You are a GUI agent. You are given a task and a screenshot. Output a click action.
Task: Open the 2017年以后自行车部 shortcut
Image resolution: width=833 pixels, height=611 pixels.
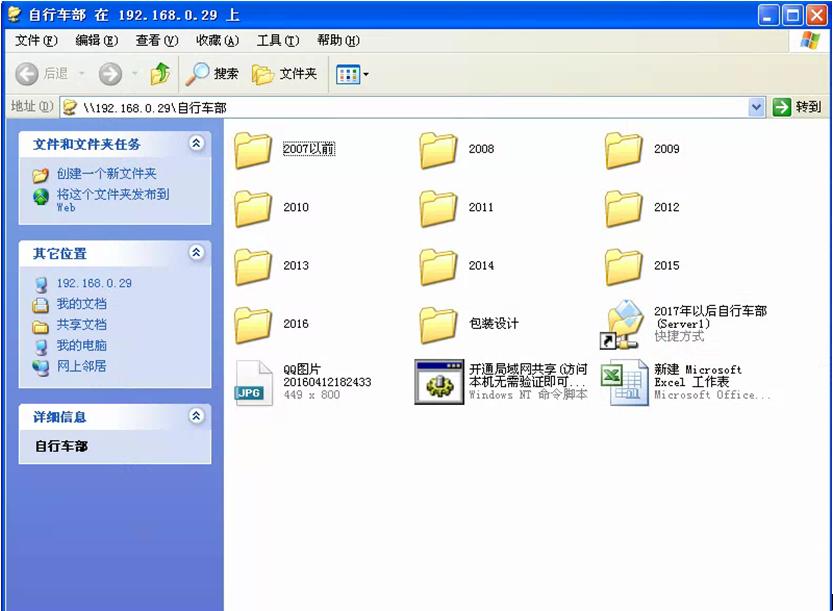click(623, 323)
